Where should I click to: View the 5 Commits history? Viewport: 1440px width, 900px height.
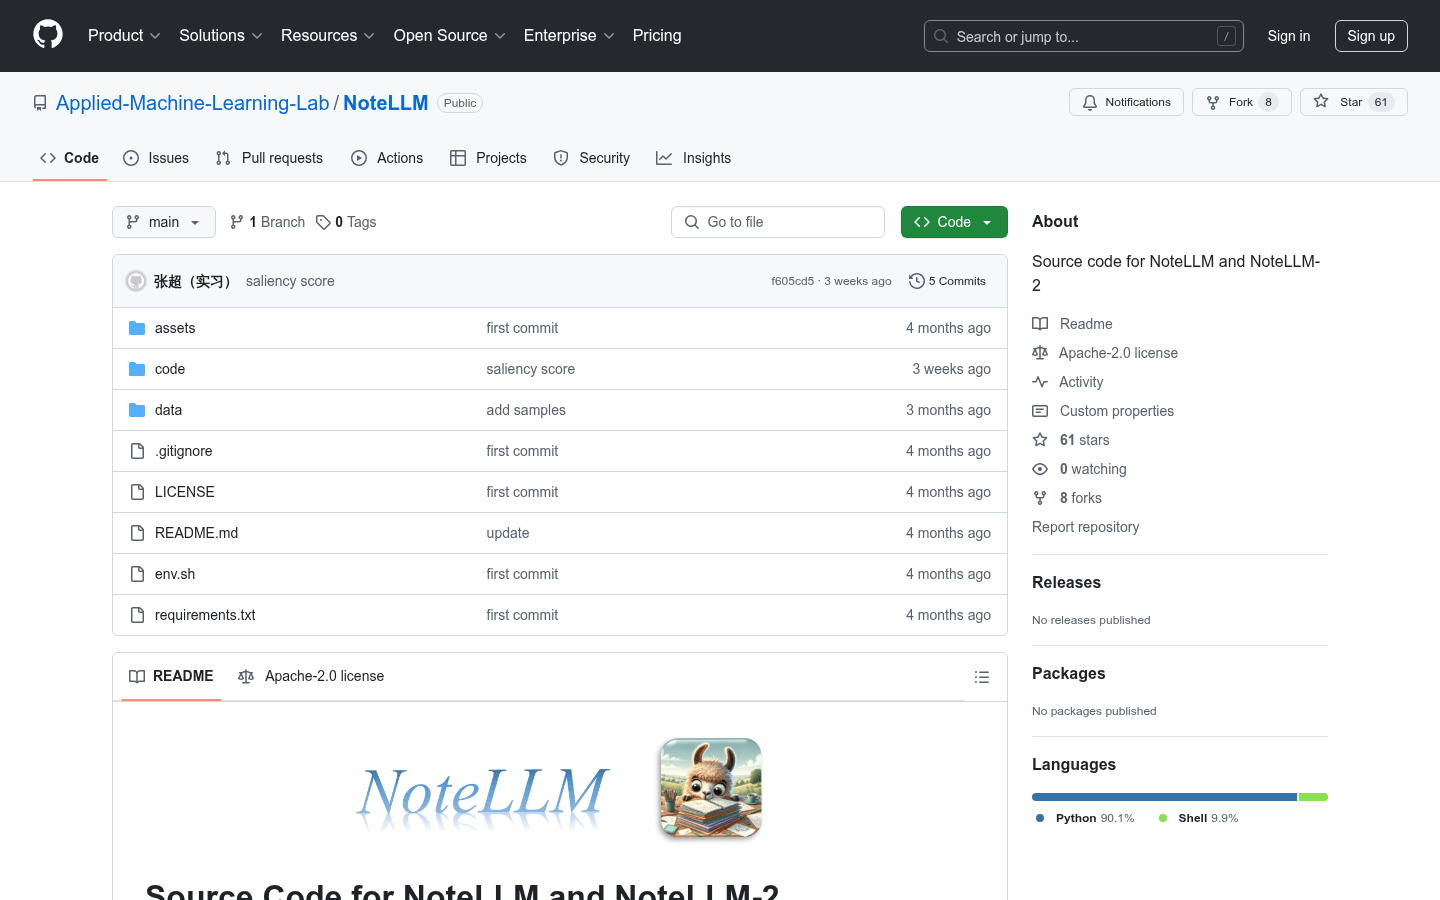(x=947, y=281)
